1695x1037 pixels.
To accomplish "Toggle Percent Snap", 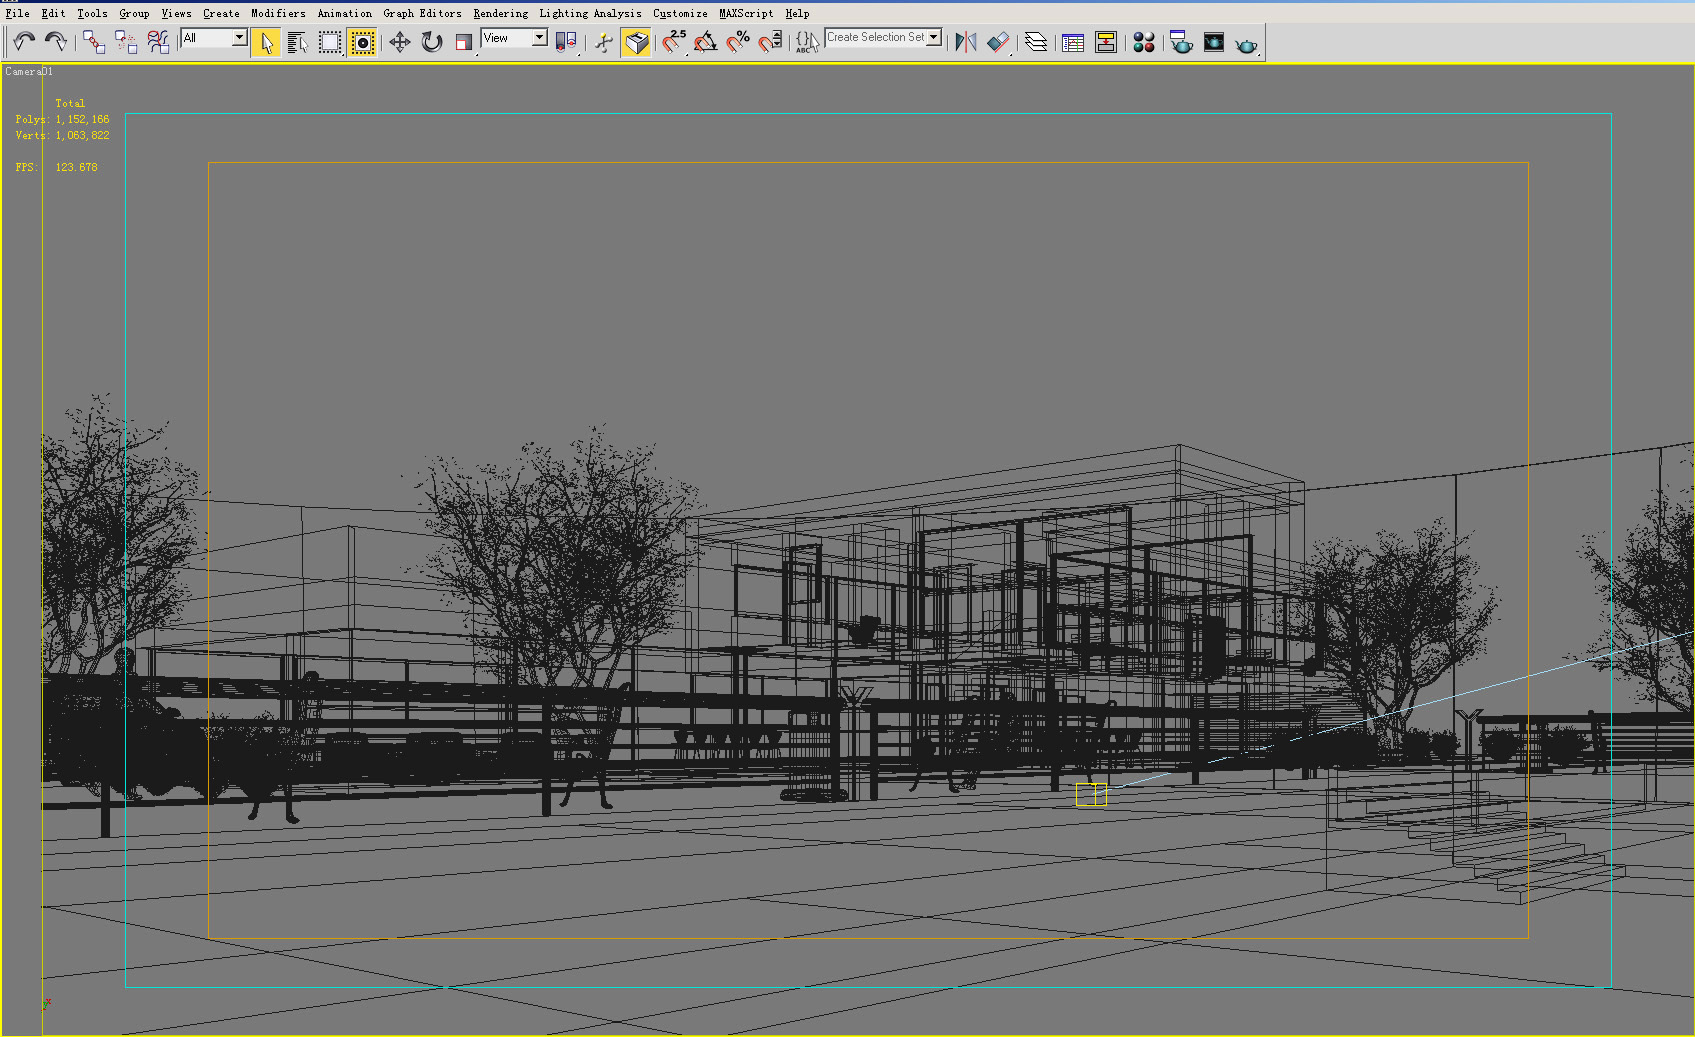I will [738, 42].
